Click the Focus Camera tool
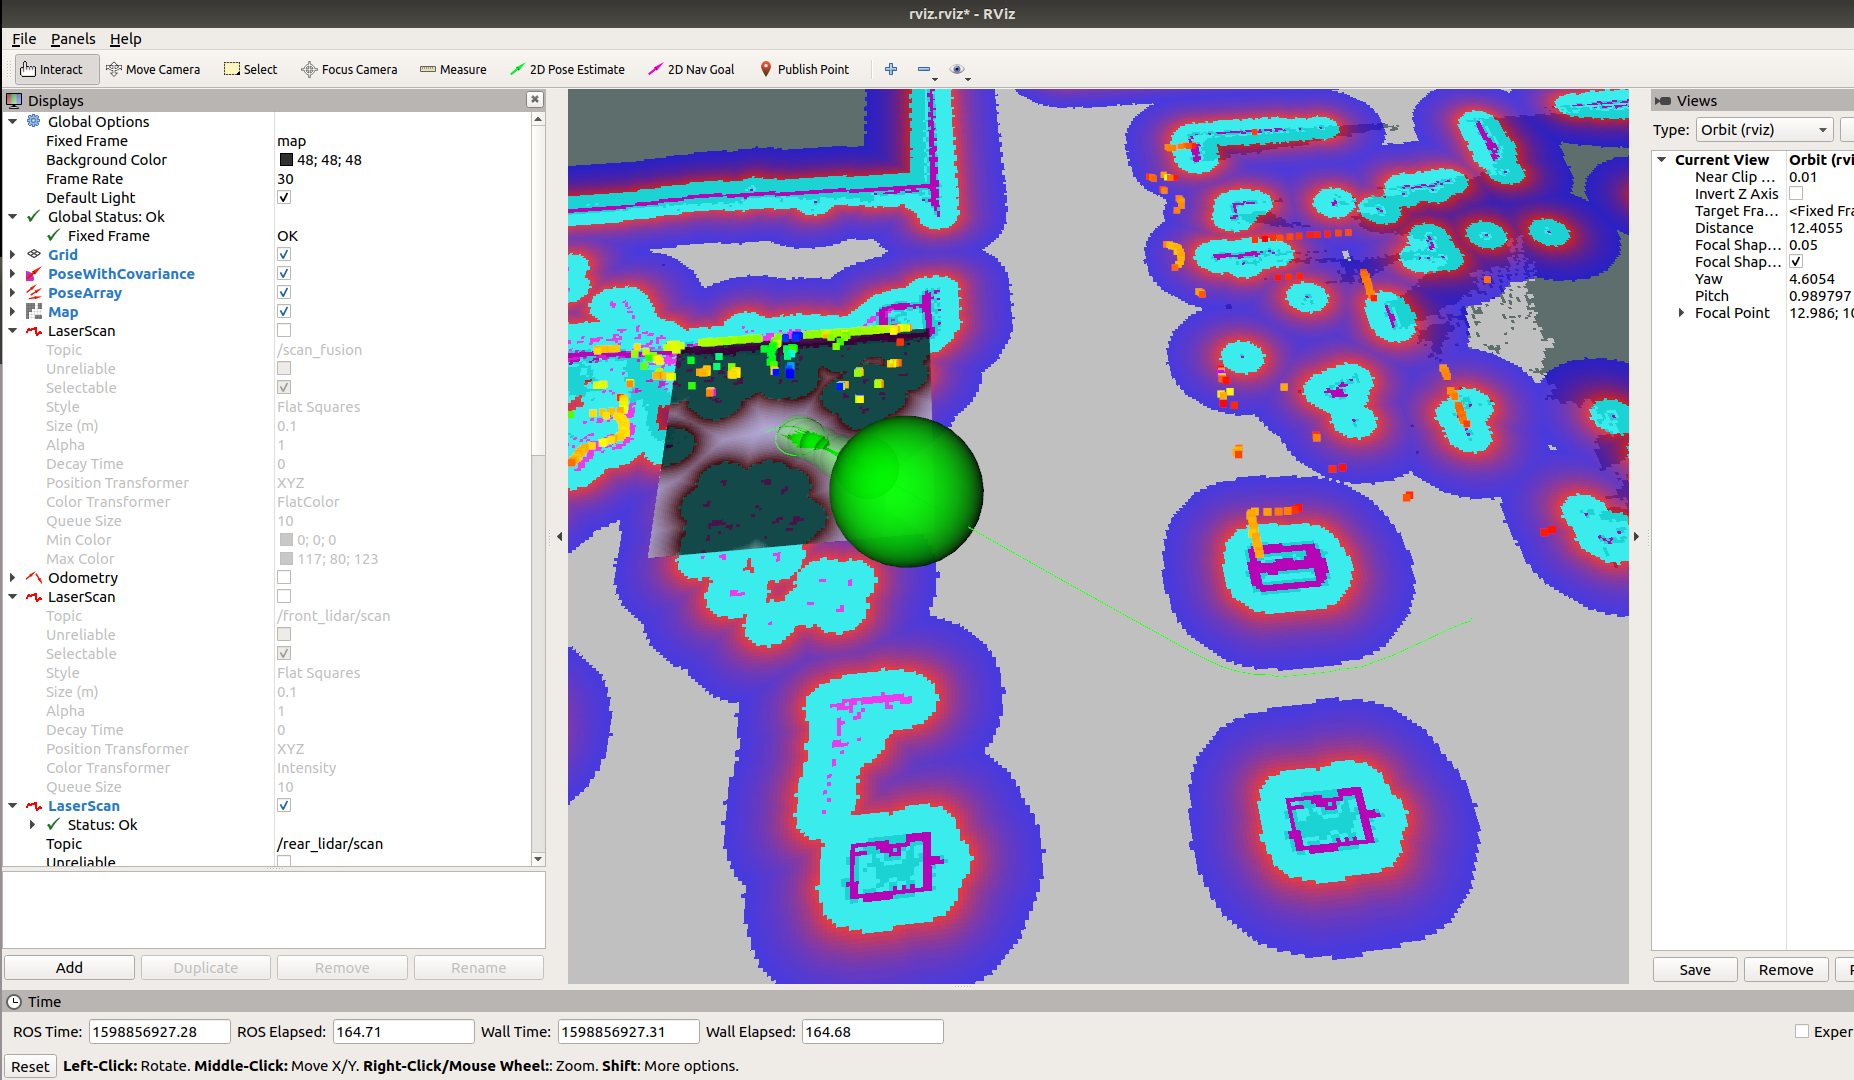This screenshot has width=1854, height=1080. coord(348,69)
